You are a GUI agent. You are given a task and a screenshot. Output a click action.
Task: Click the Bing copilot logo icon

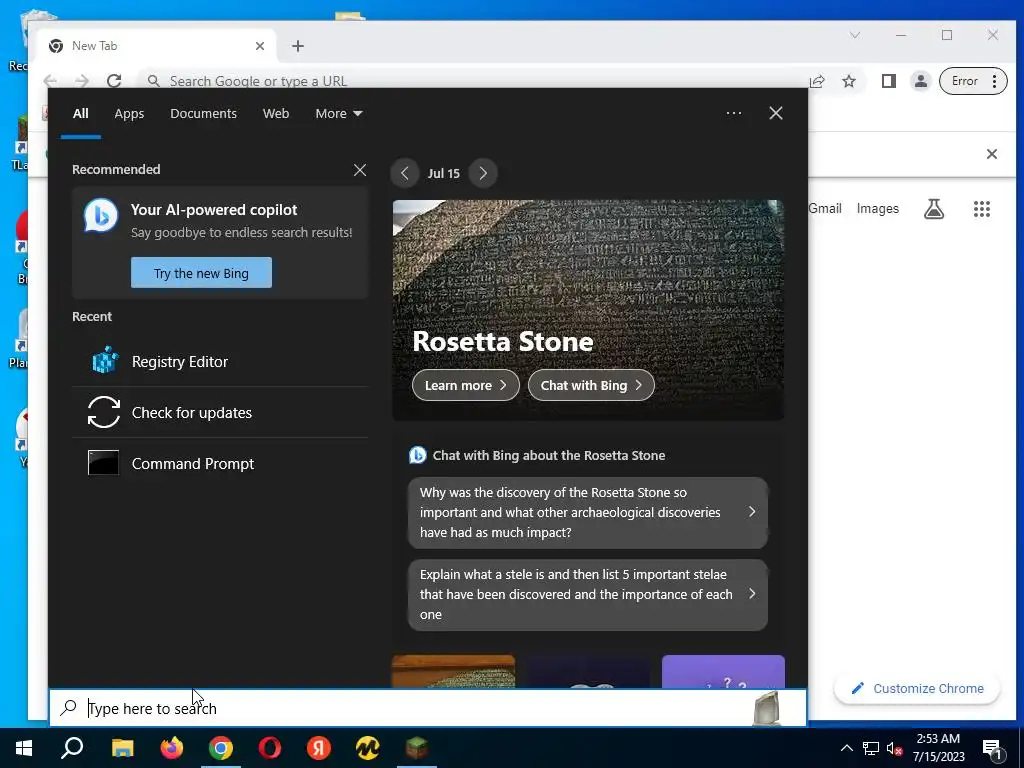click(x=101, y=216)
